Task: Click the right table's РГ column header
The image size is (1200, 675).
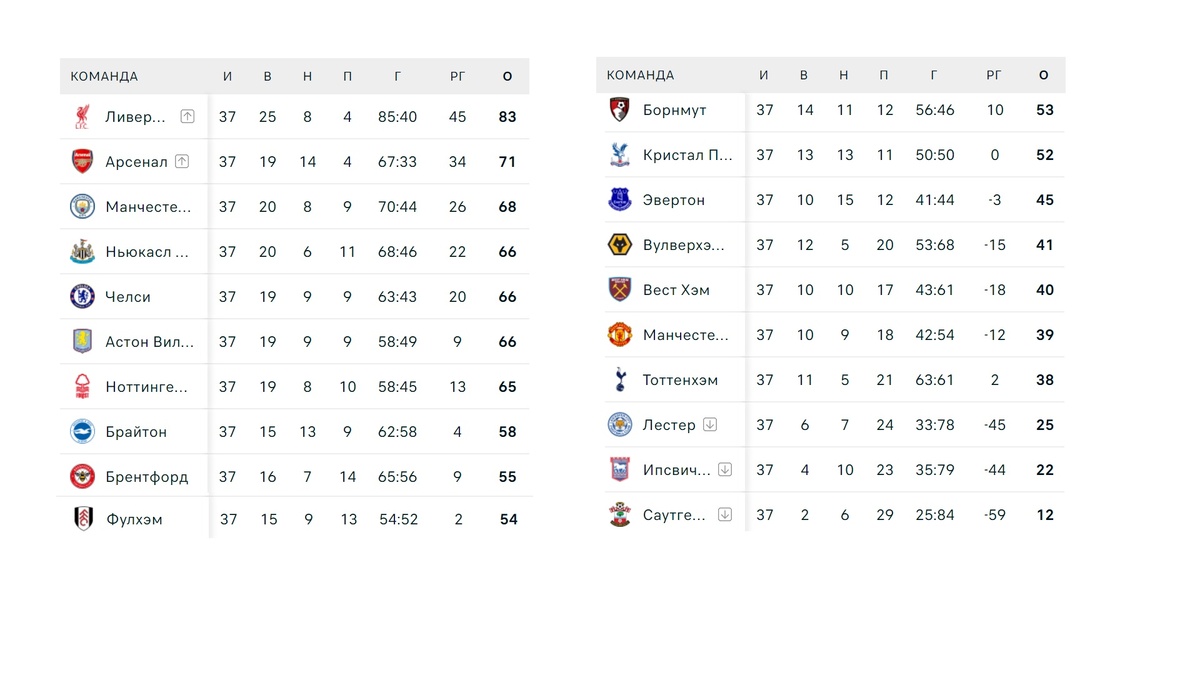Action: pyautogui.click(x=994, y=75)
